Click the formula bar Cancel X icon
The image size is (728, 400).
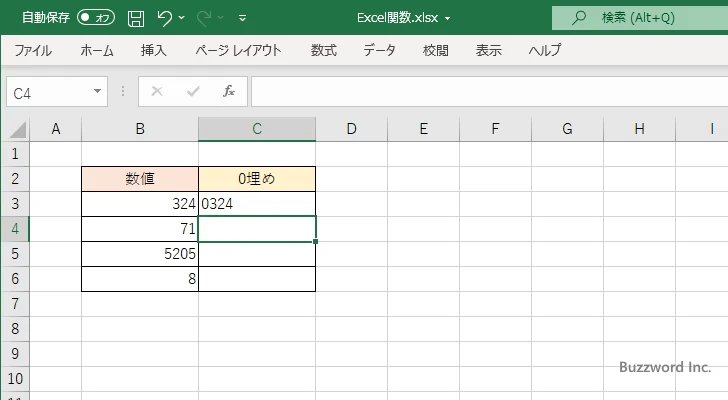pyautogui.click(x=157, y=91)
